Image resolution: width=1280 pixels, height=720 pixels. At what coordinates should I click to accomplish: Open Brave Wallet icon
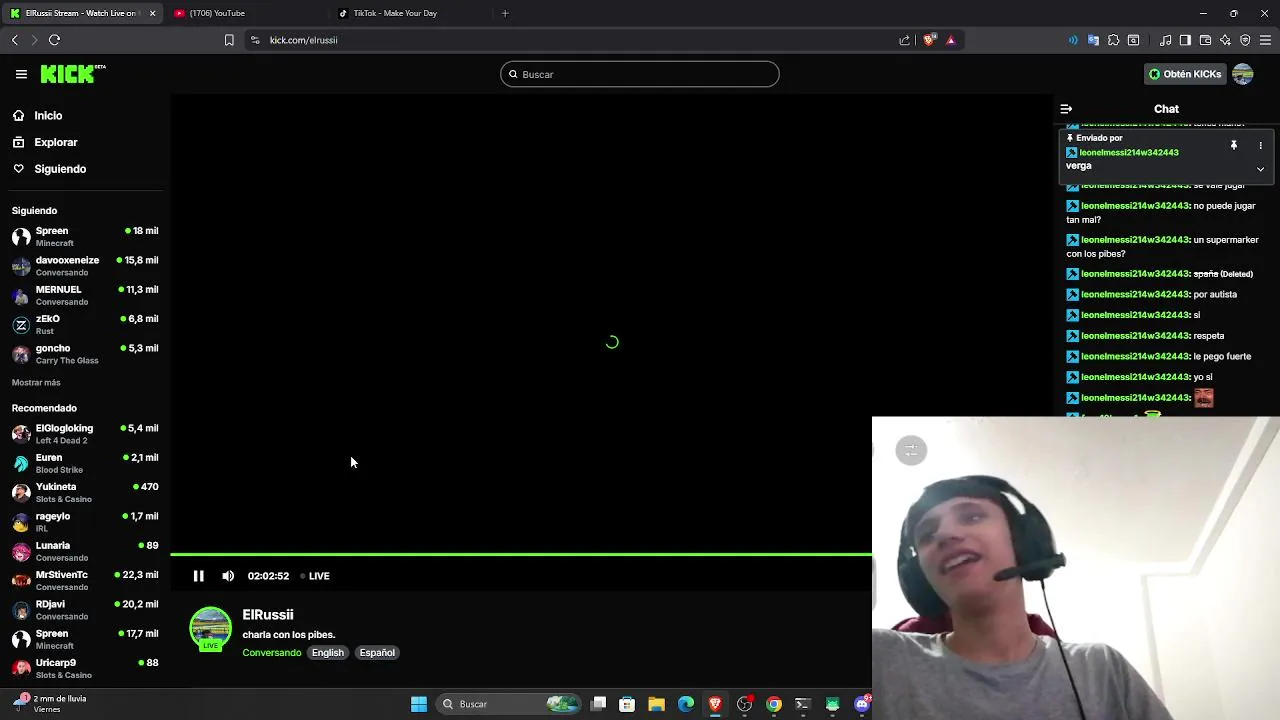click(1205, 40)
